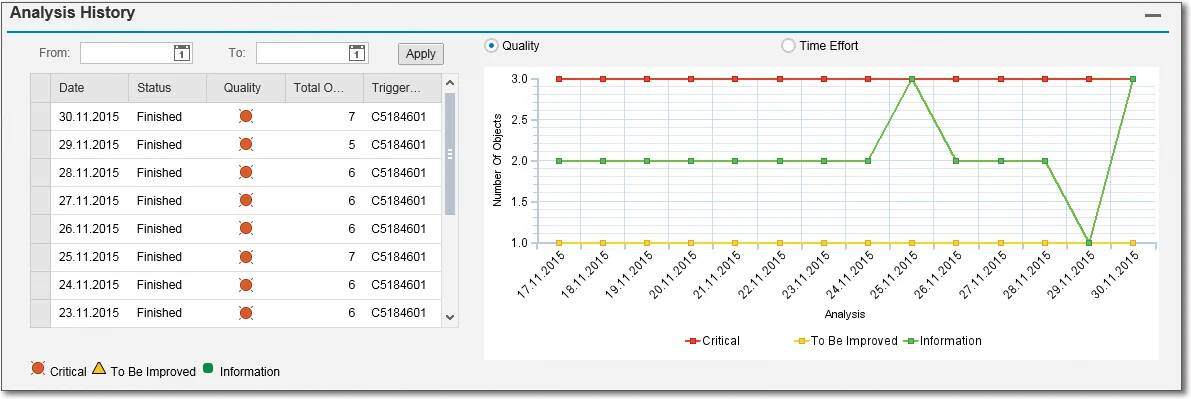Click Information data point at 30.11.2015
Image resolution: width=1191 pixels, height=399 pixels.
1133,79
